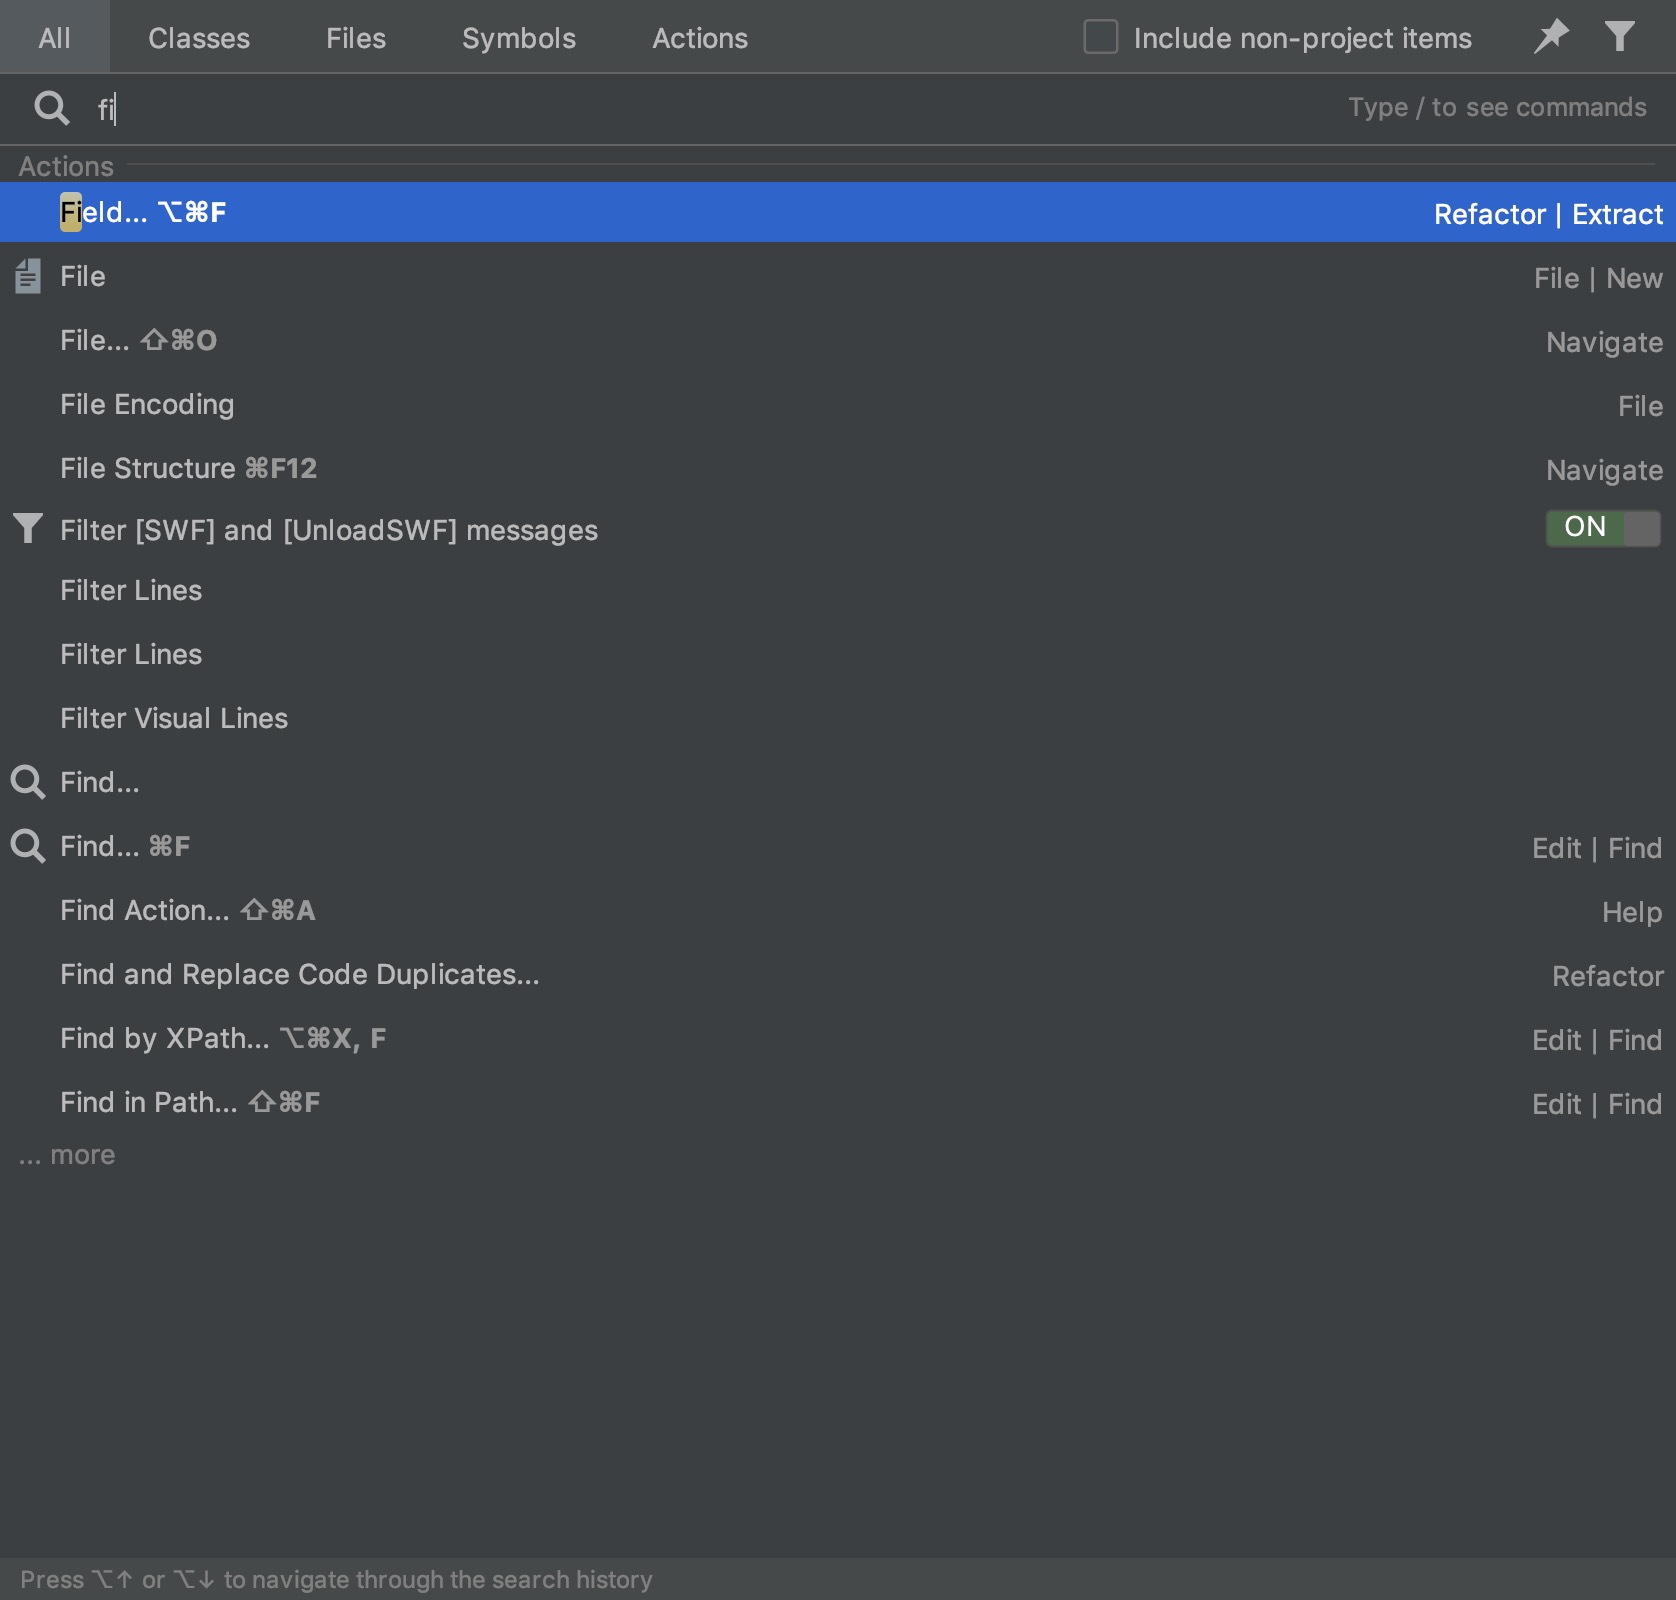Run Find in Path... action
Screen dimensions: 1676x1600
[x=838, y=1102]
